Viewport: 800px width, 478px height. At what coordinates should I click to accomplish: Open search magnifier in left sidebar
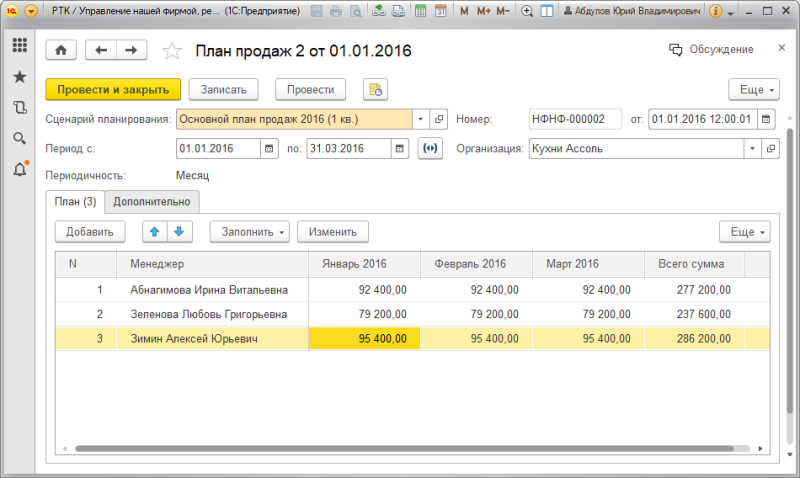19,138
